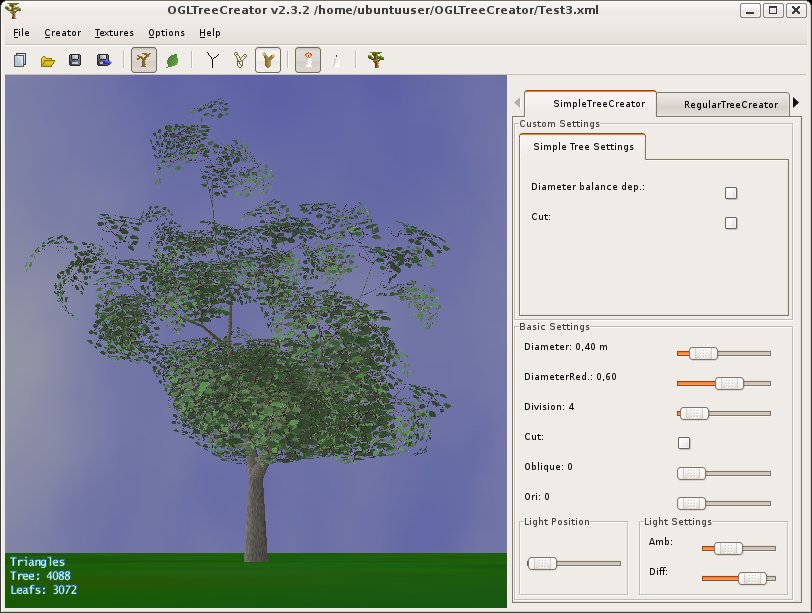
Task: Click the full green tree toolbar icon
Action: tap(375, 61)
